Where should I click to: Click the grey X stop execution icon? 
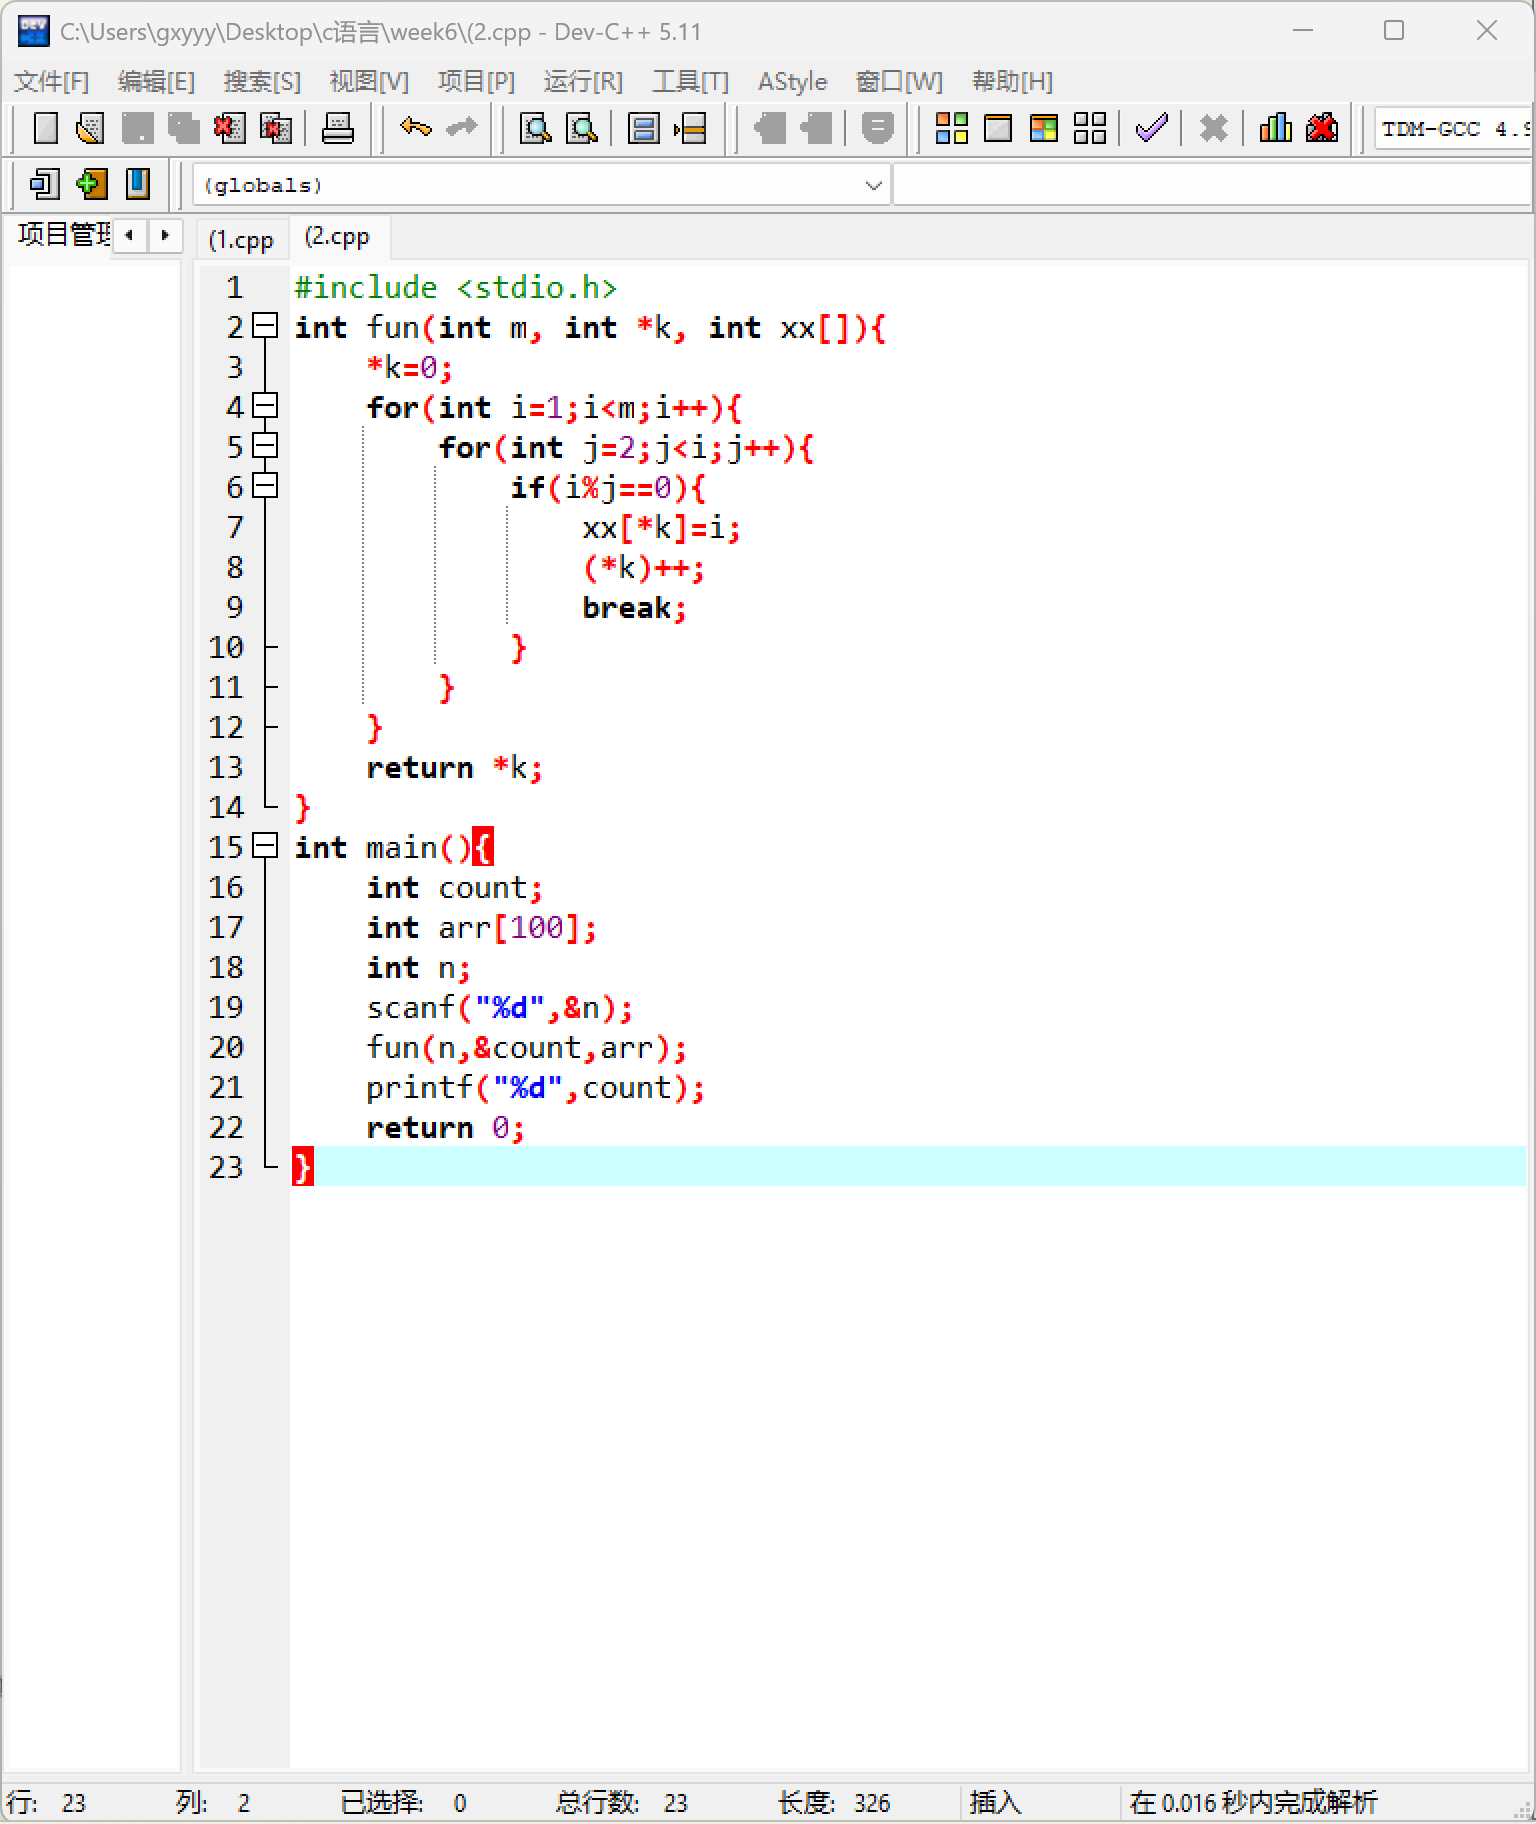click(1213, 128)
